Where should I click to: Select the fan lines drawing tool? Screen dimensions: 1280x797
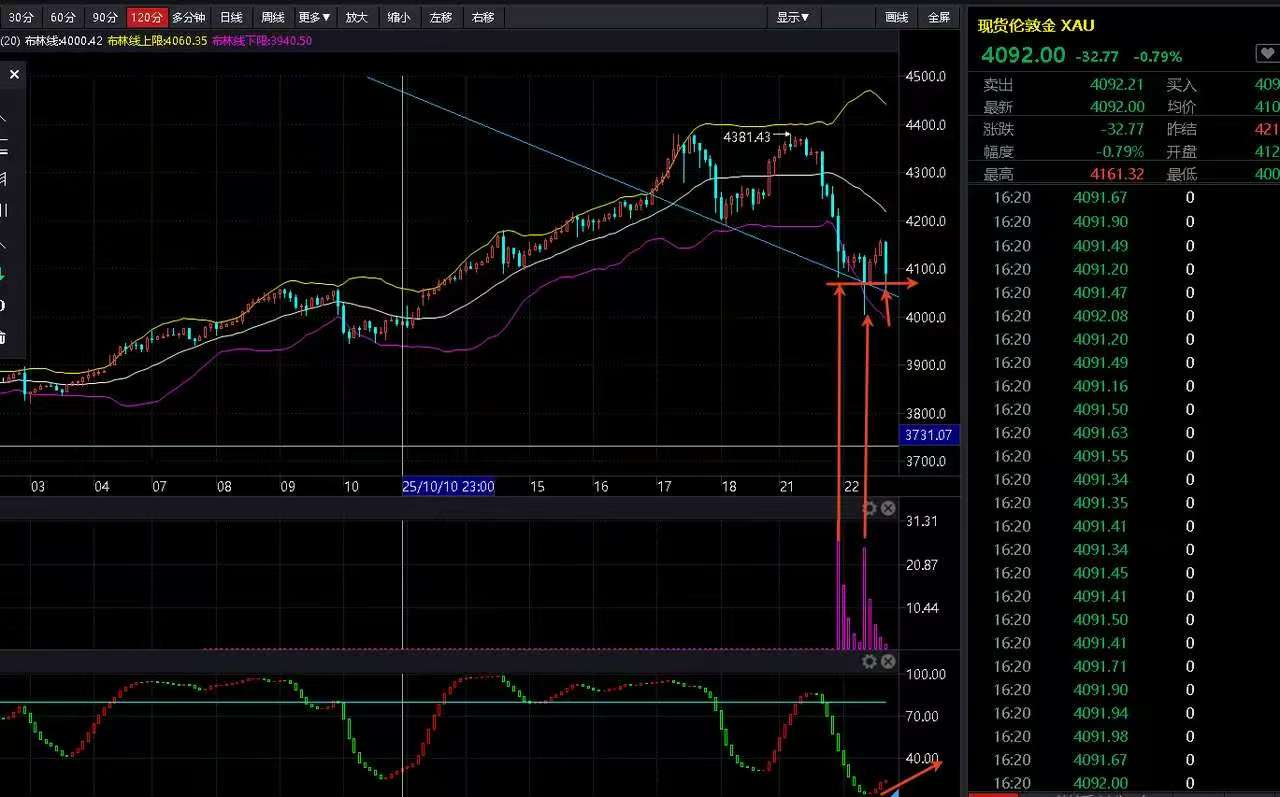click(x=3, y=180)
